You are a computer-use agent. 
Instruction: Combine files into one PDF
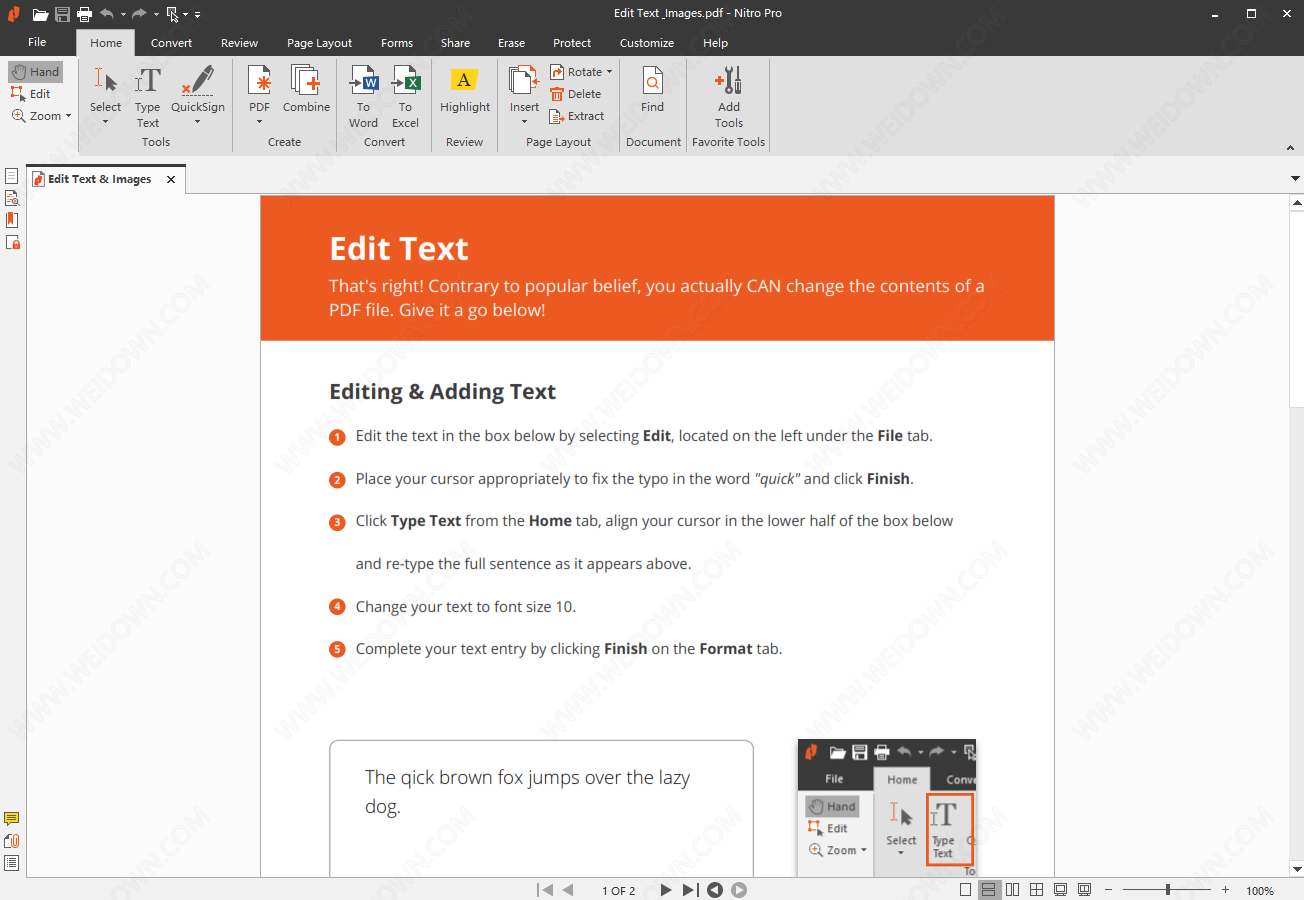tap(306, 90)
